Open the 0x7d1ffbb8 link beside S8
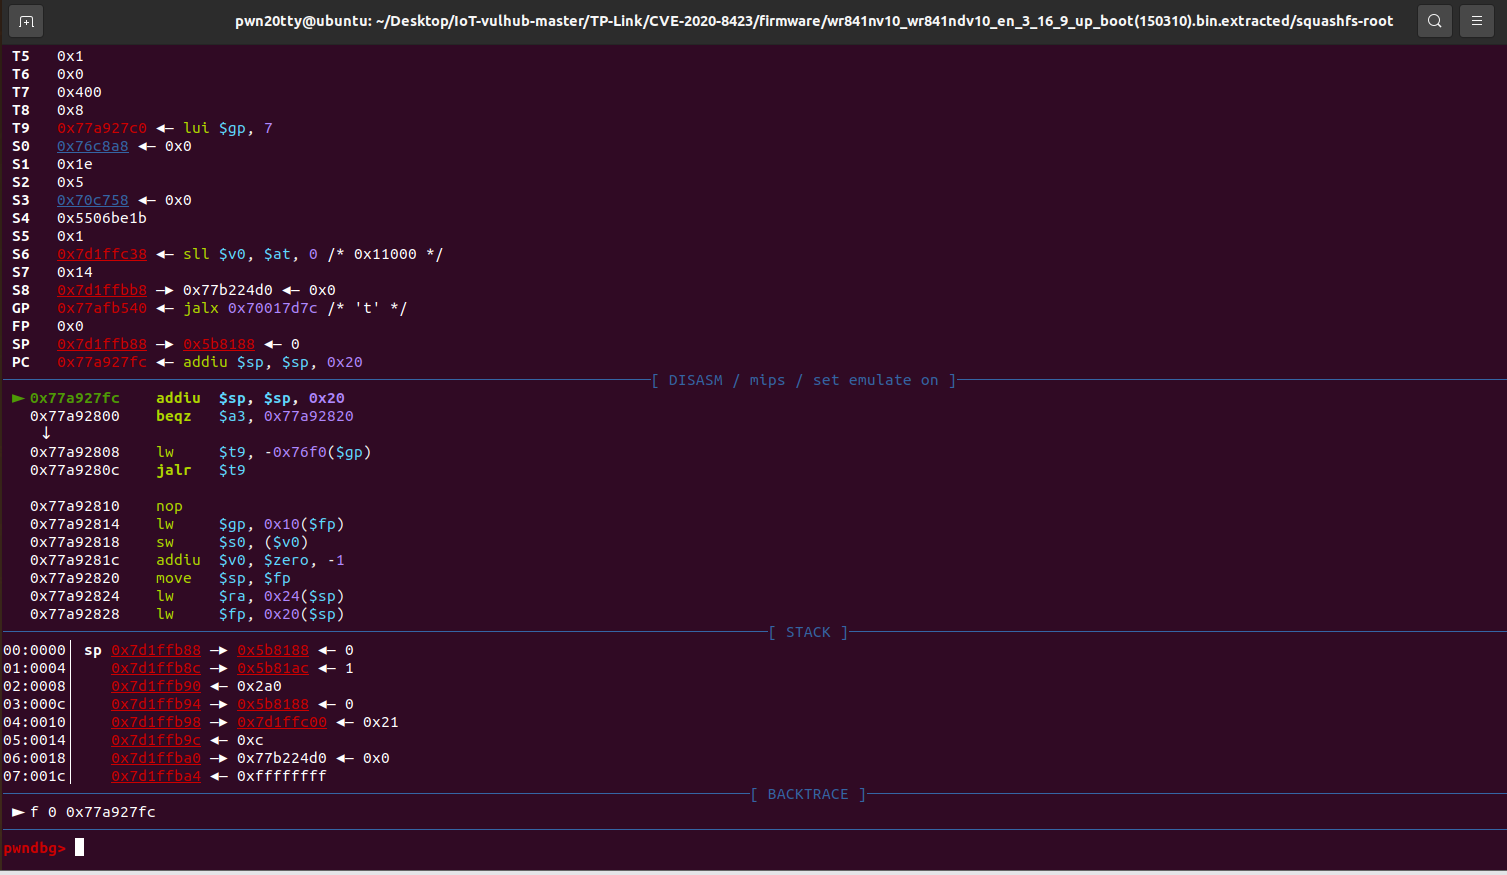The height and width of the screenshot is (875, 1507). [x=101, y=289]
